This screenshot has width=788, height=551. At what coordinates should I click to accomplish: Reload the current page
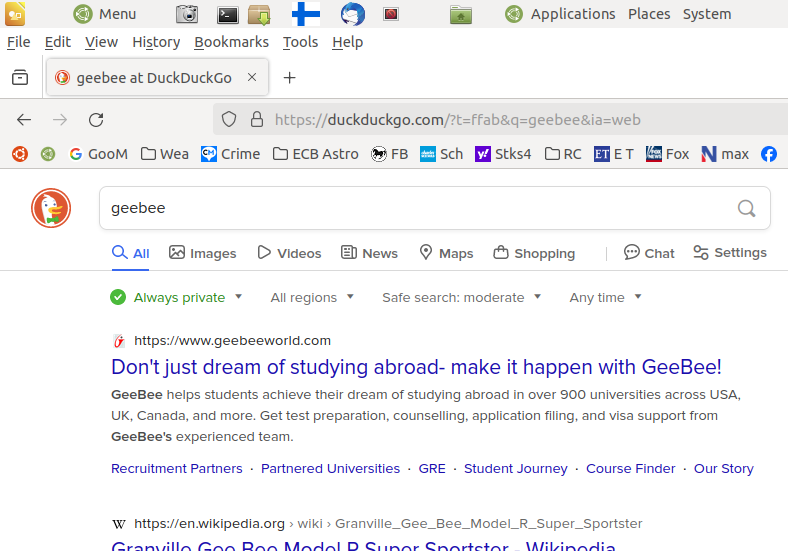(96, 120)
